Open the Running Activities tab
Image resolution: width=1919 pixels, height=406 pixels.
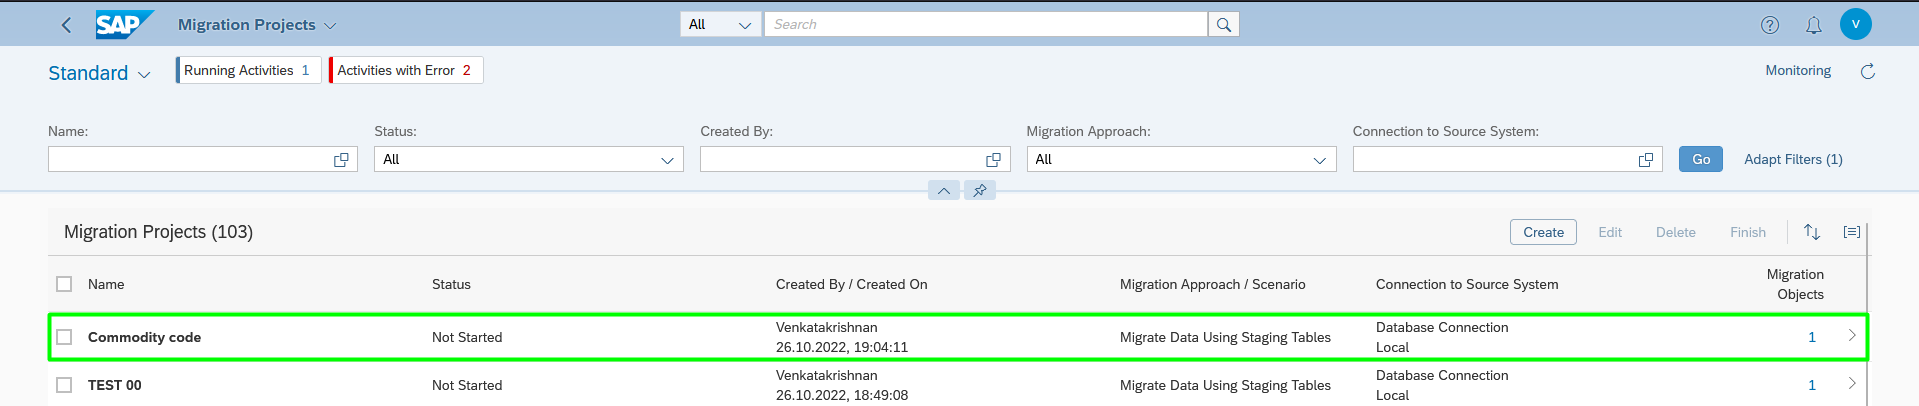point(248,70)
